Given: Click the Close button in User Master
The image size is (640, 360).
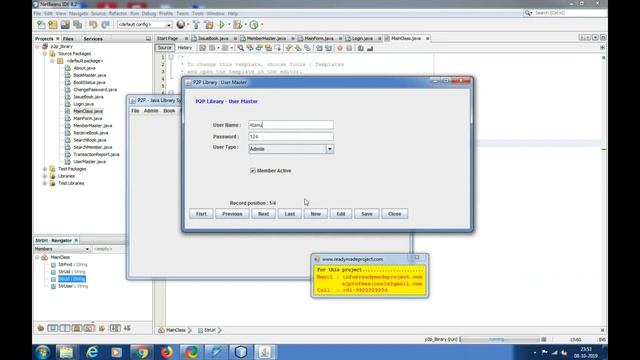Looking at the screenshot, I should 395,214.
